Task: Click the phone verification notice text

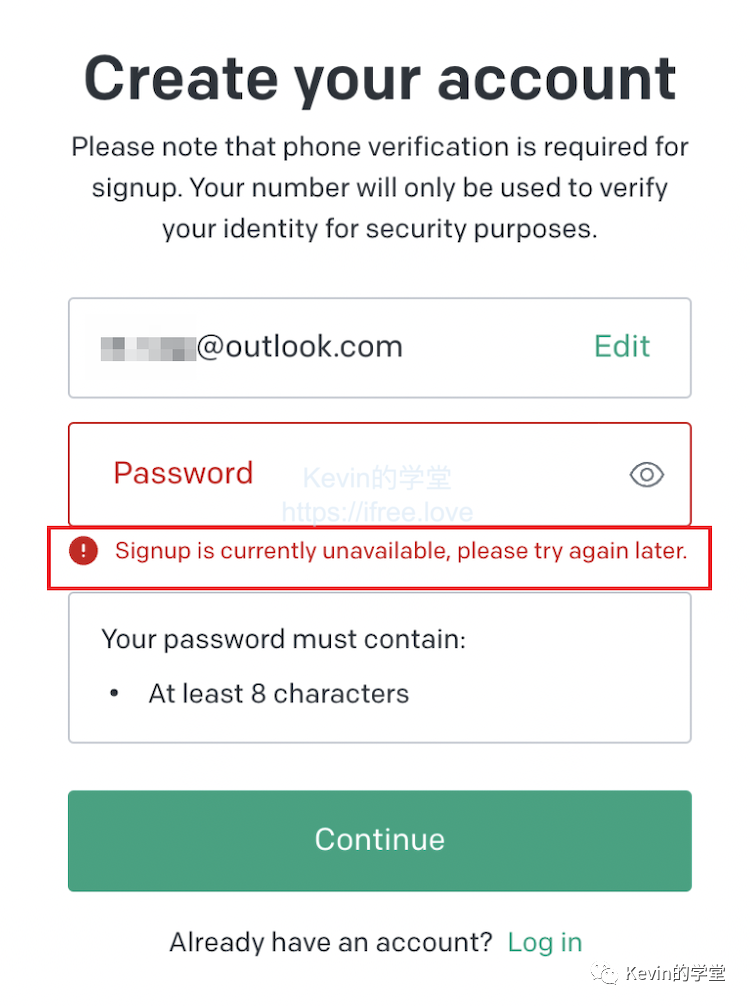Action: tap(380, 148)
